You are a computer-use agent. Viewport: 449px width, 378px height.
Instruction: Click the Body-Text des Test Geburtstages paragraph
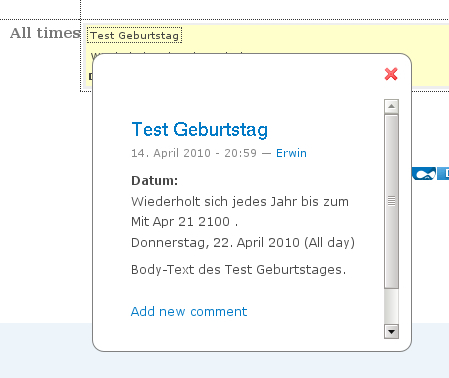(x=239, y=269)
